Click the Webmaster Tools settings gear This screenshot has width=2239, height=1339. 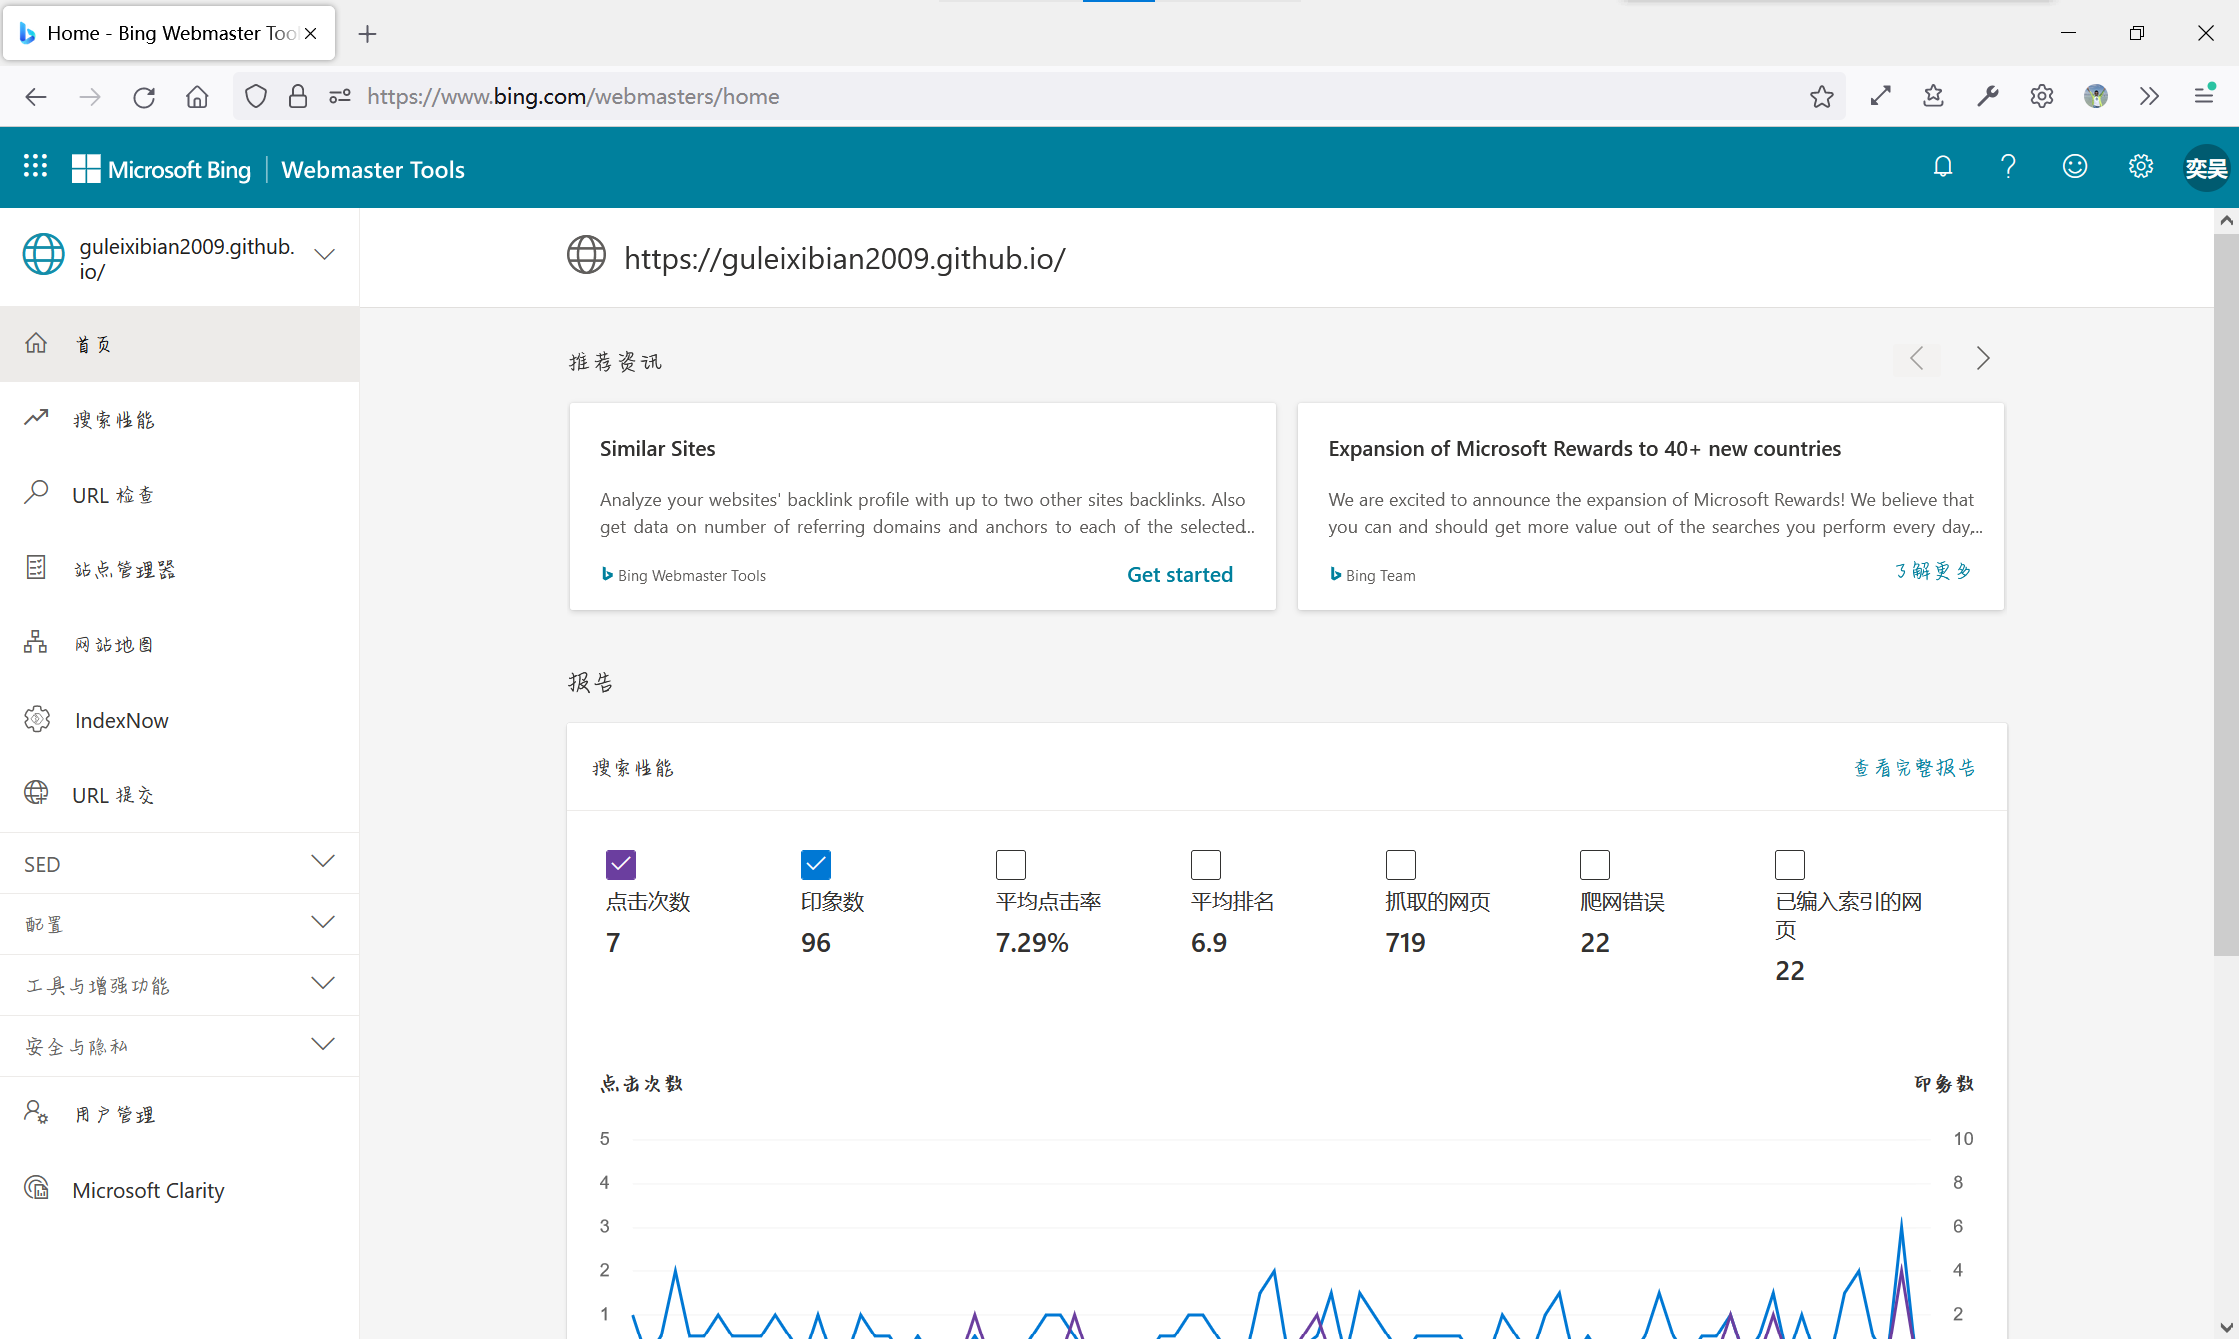point(2140,167)
